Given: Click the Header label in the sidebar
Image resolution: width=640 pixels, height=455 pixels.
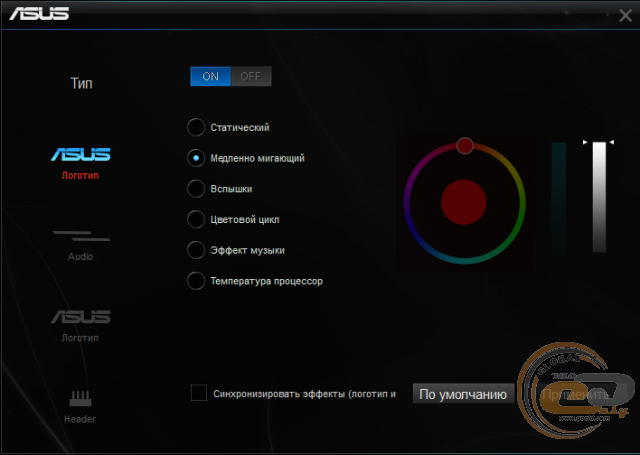Looking at the screenshot, I should (x=80, y=419).
